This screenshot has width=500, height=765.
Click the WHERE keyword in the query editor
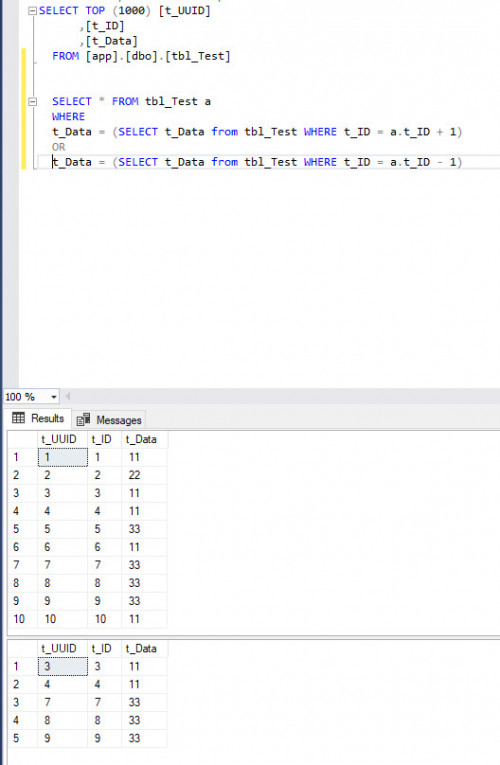coord(68,117)
